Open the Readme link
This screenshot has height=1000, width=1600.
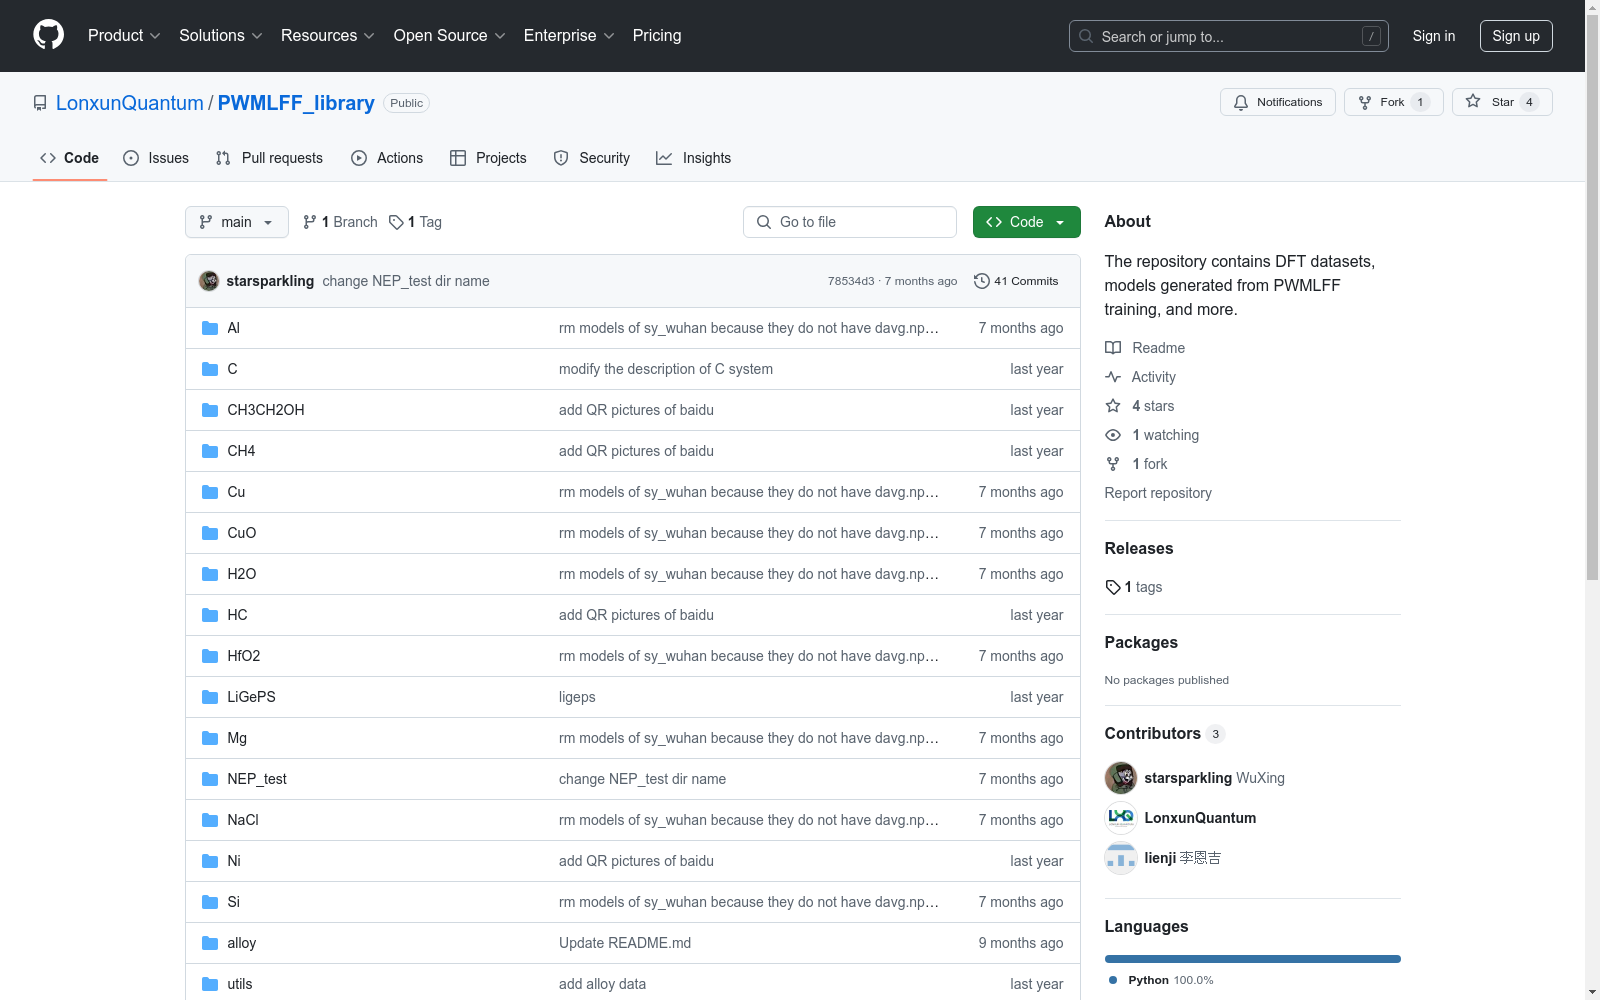(1144, 348)
